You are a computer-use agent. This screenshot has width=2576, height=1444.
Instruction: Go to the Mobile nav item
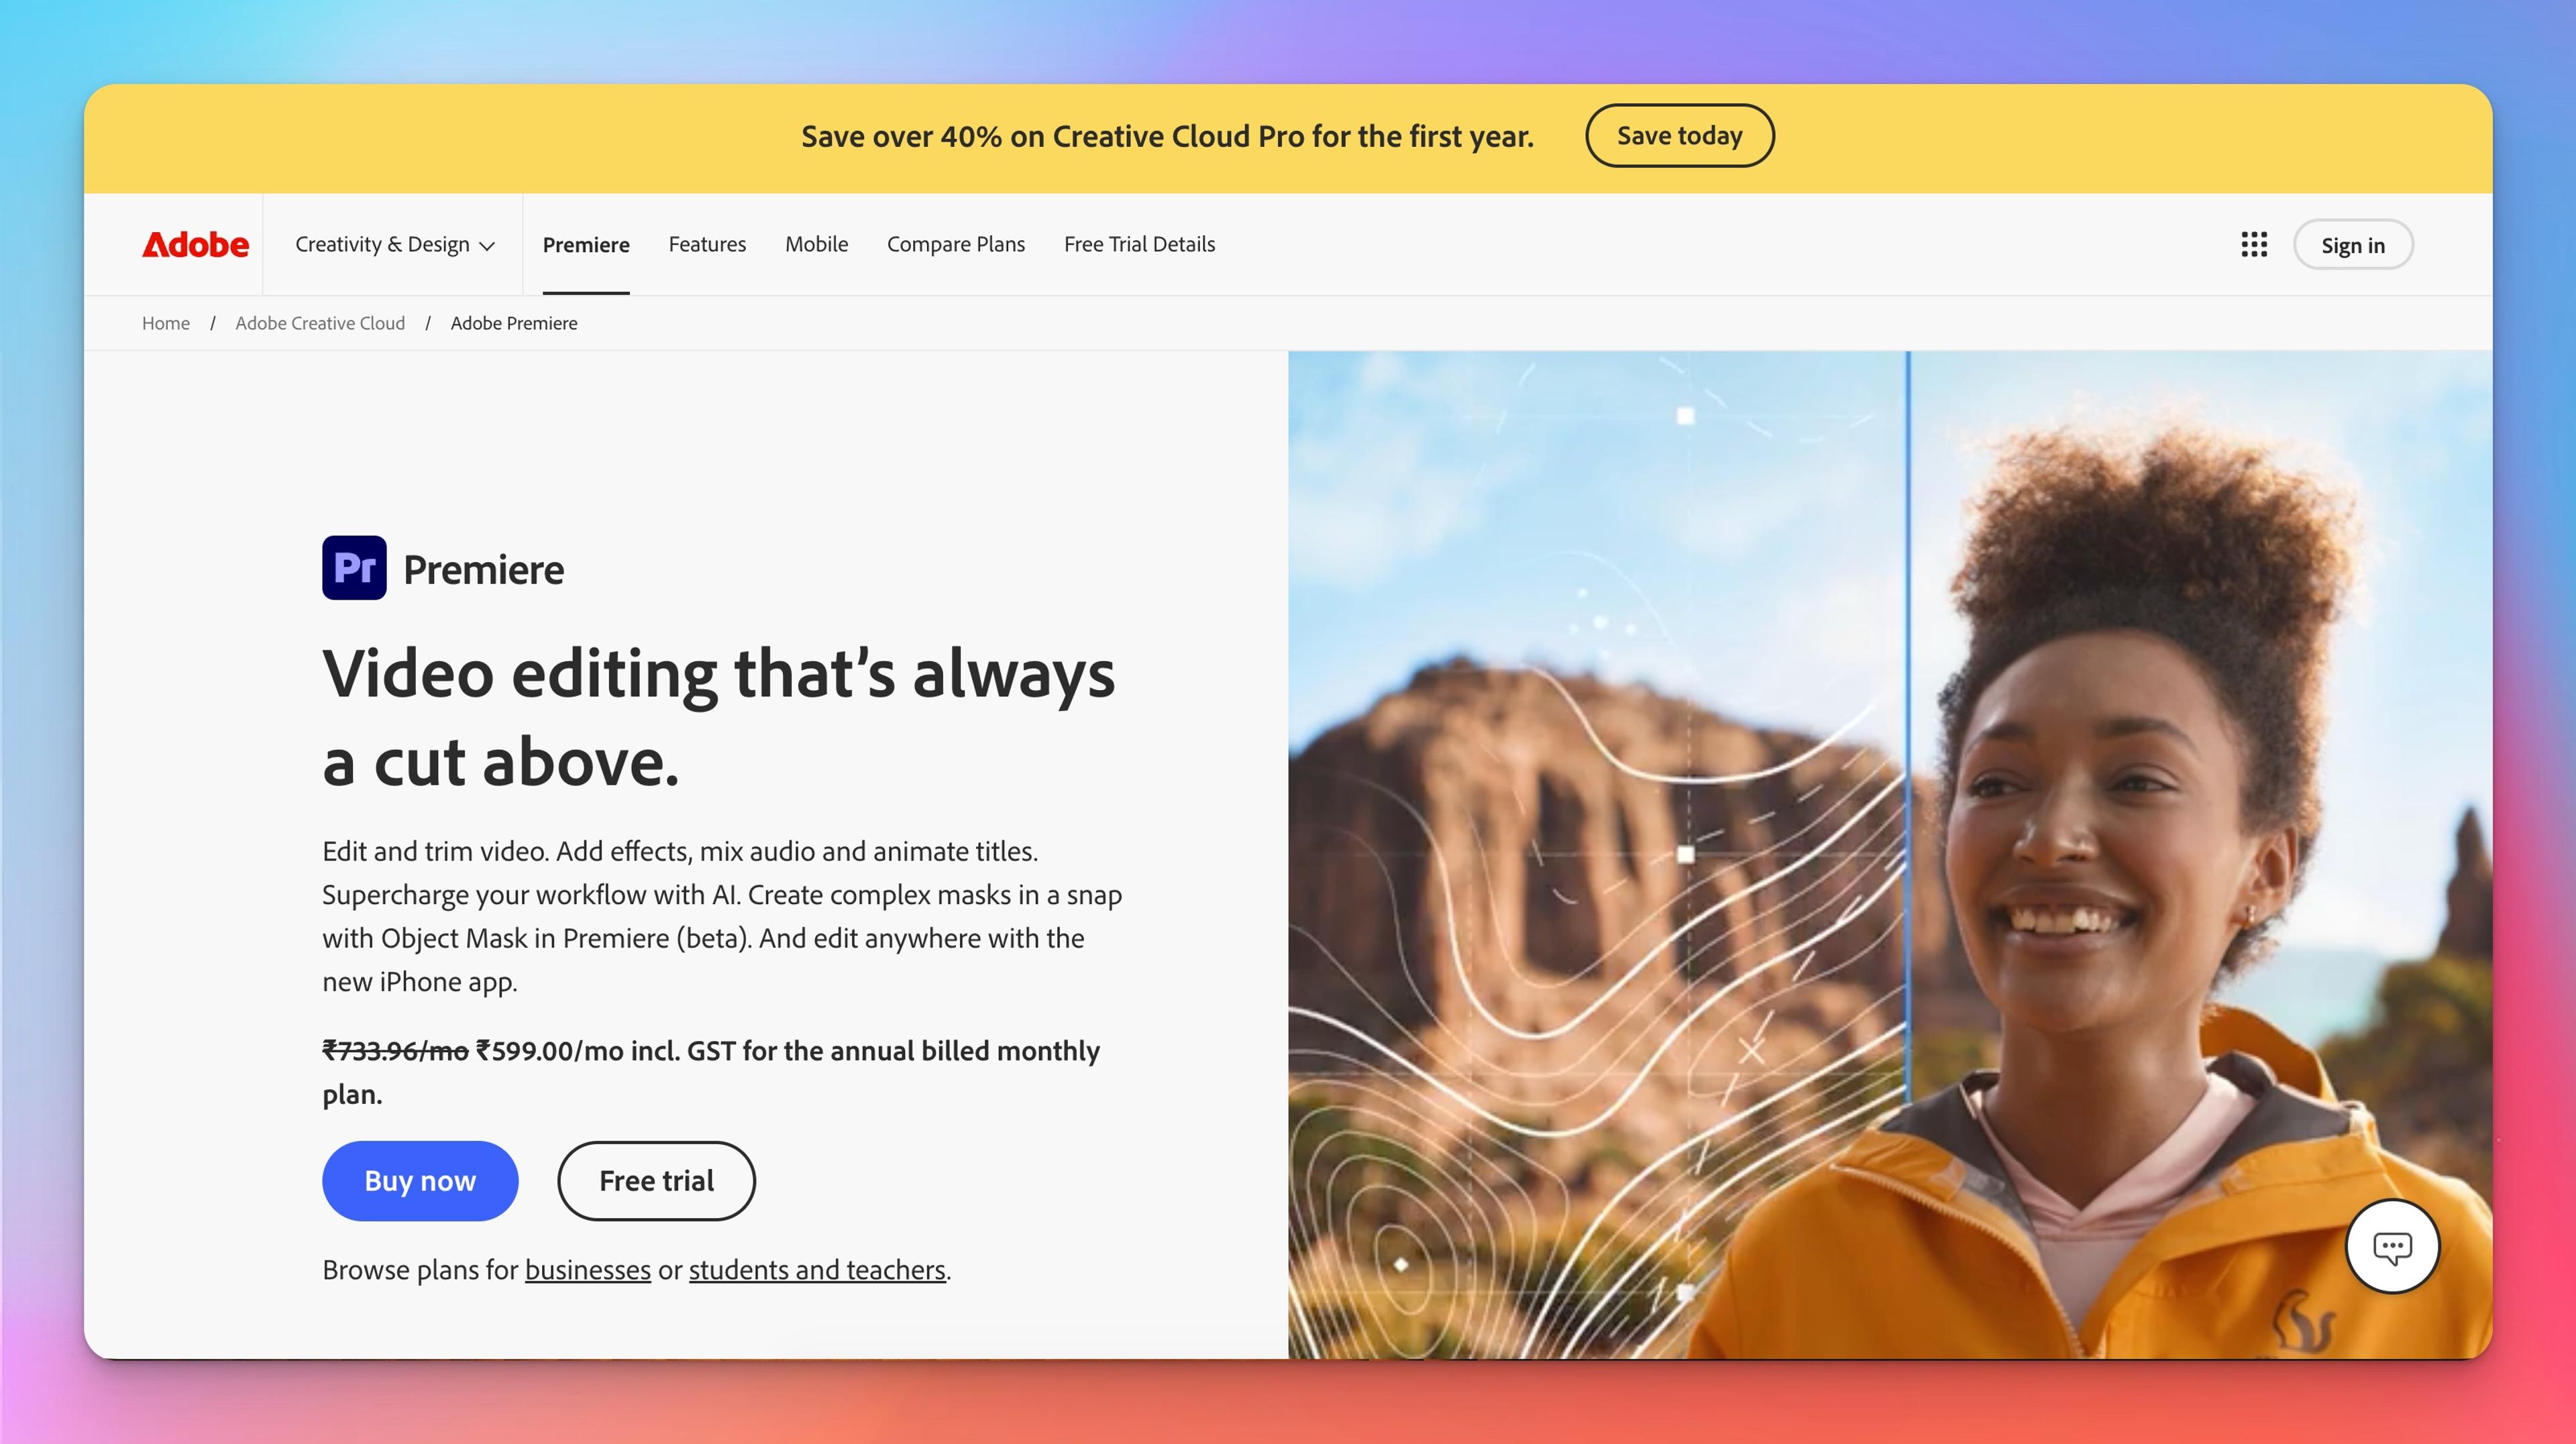(816, 245)
